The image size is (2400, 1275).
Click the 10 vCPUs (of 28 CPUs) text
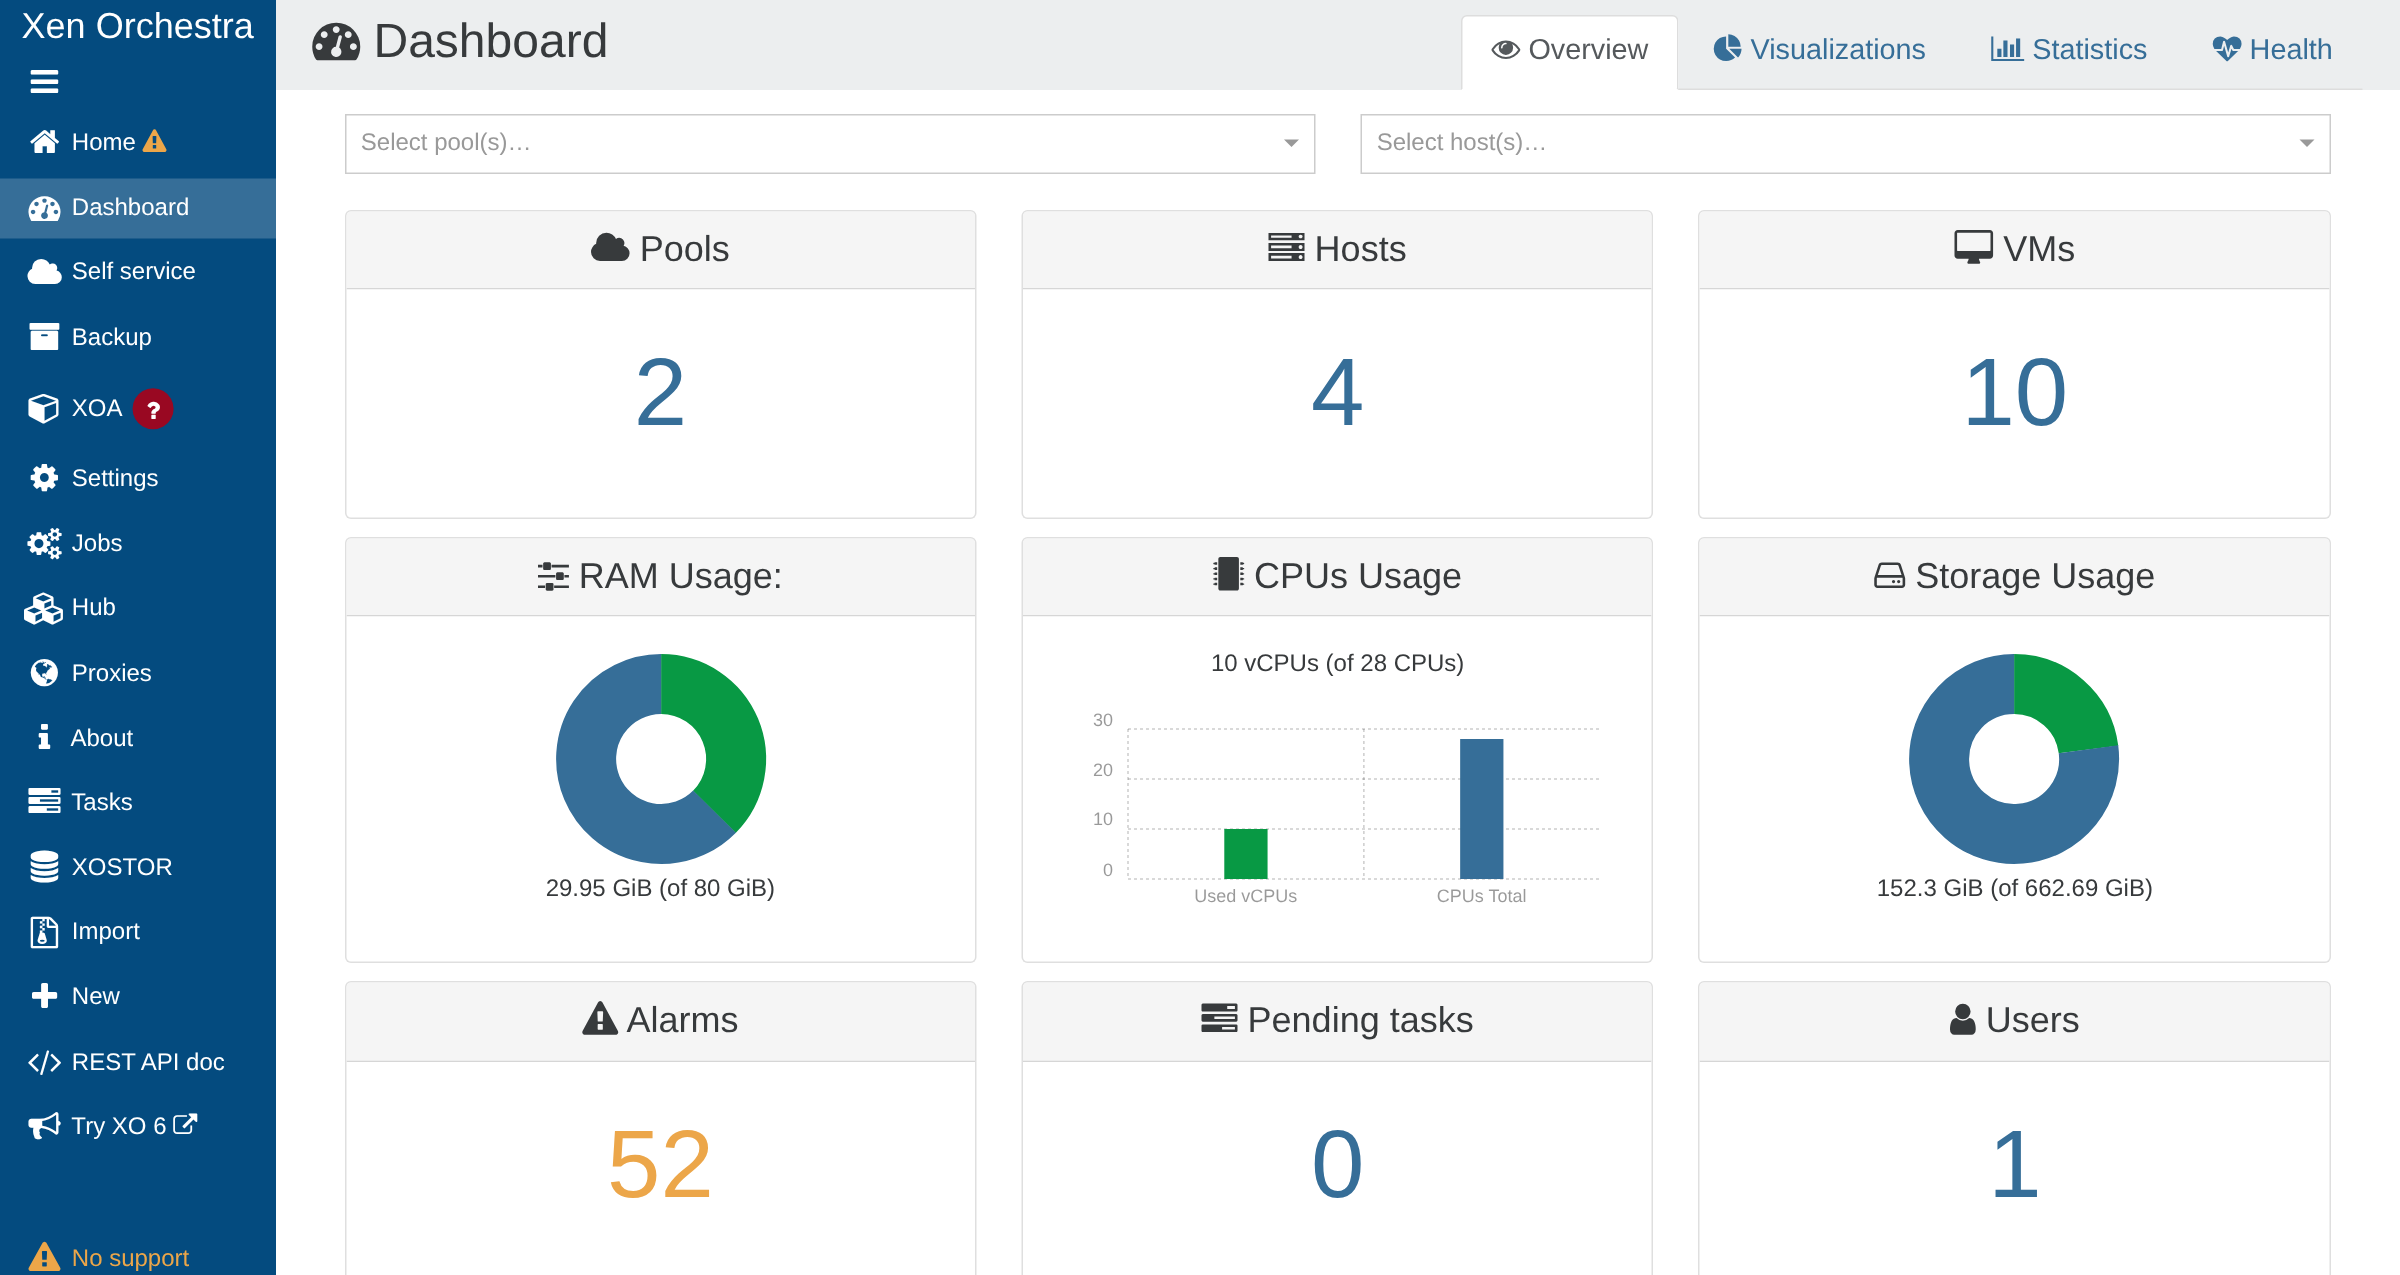click(x=1337, y=663)
